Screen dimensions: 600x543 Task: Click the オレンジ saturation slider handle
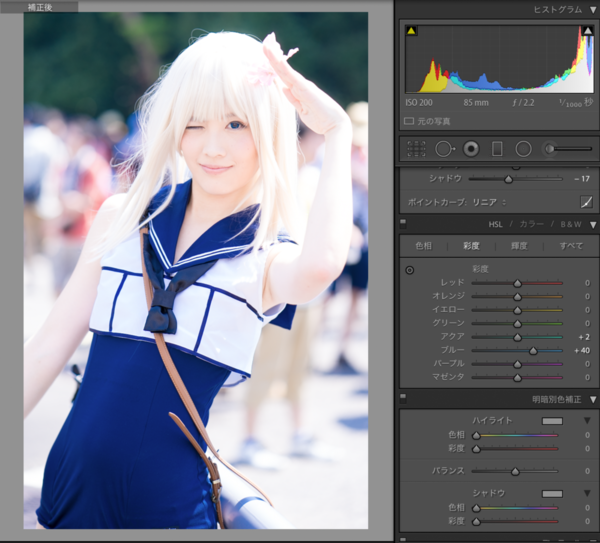(x=517, y=297)
